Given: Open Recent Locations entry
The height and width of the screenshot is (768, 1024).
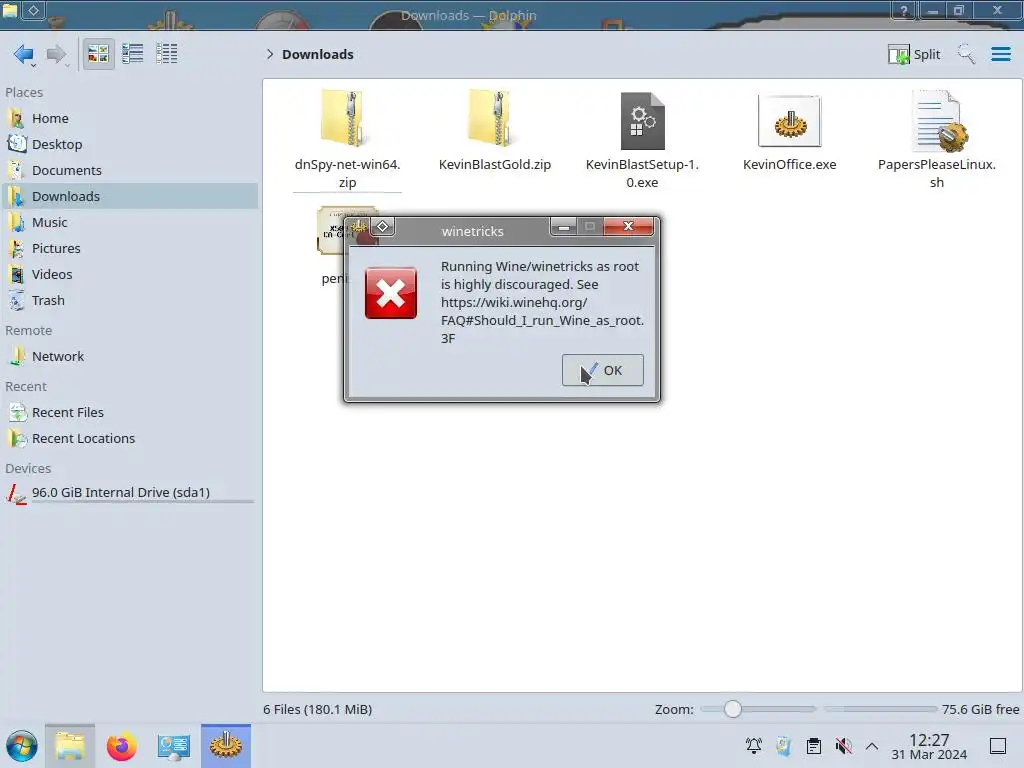Looking at the screenshot, I should [131, 439].
